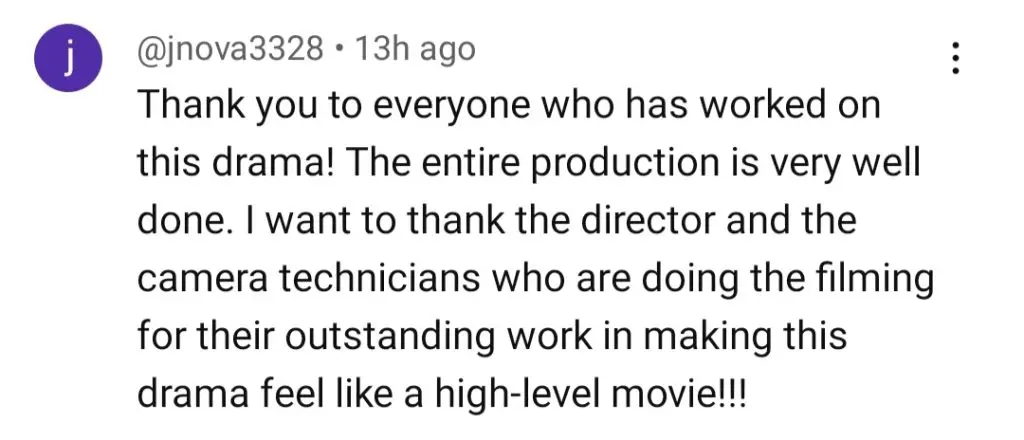Click the line starting 'this drama! The entire'
1024x440 pixels.
528,164
